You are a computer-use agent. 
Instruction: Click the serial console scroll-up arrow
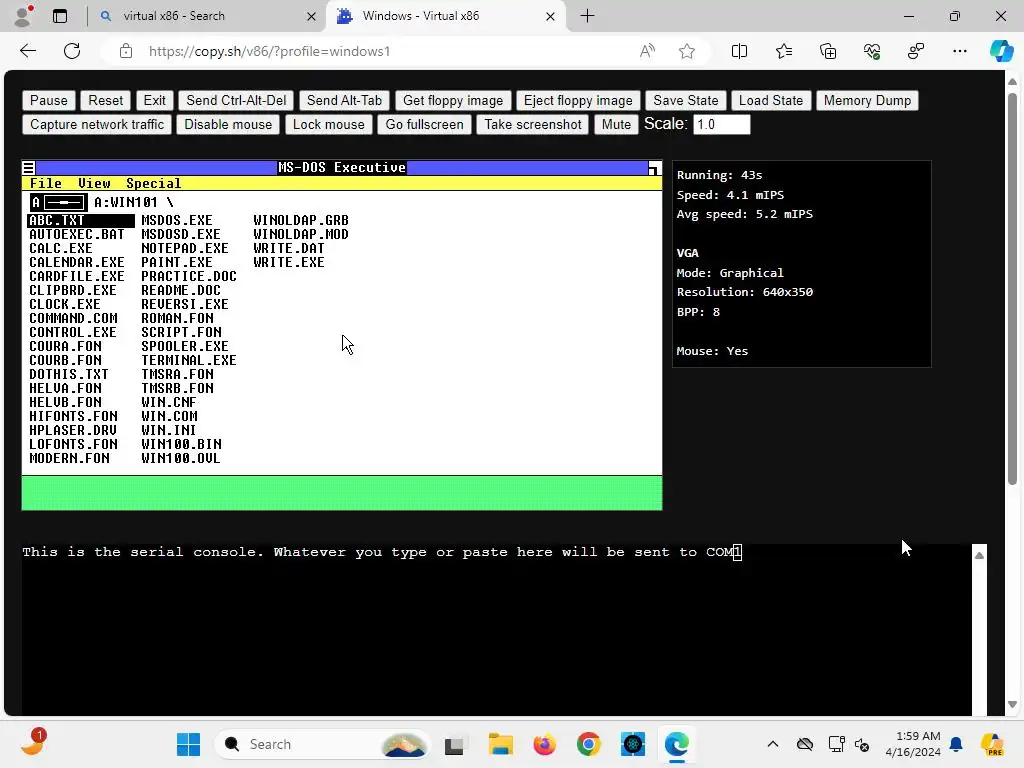[x=979, y=555]
